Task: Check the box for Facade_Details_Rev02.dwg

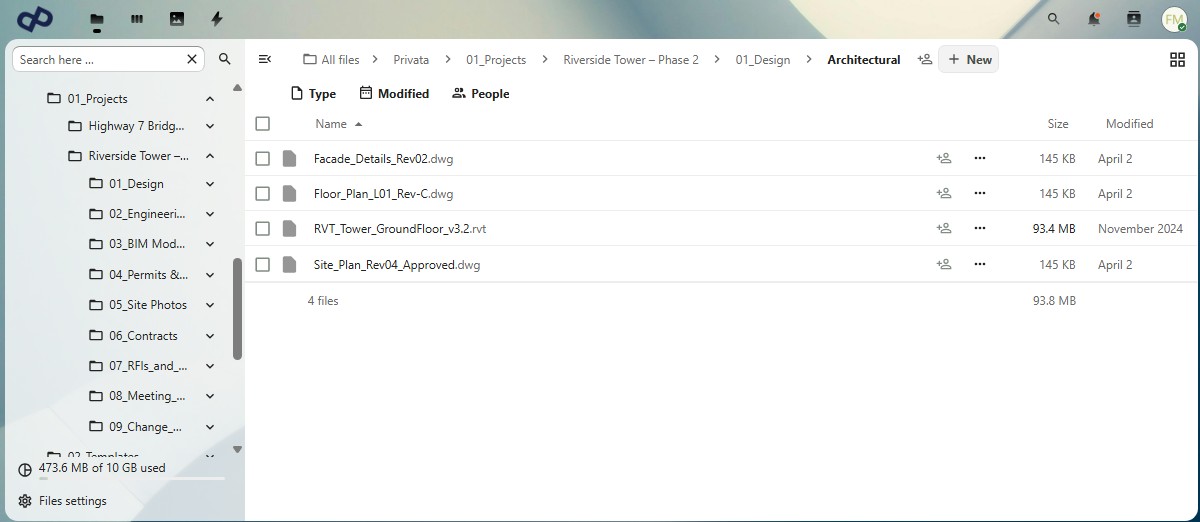Action: click(262, 158)
